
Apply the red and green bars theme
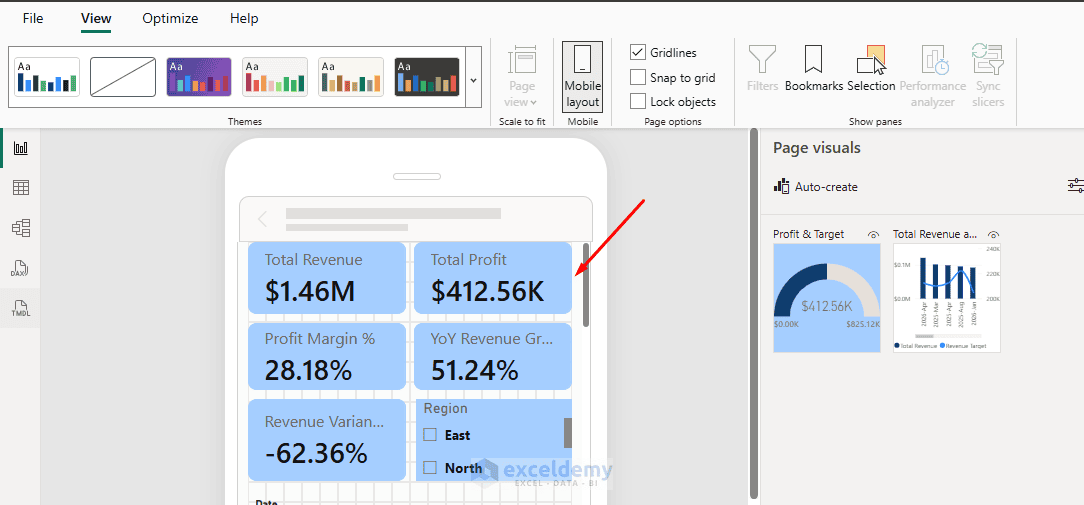click(275, 77)
